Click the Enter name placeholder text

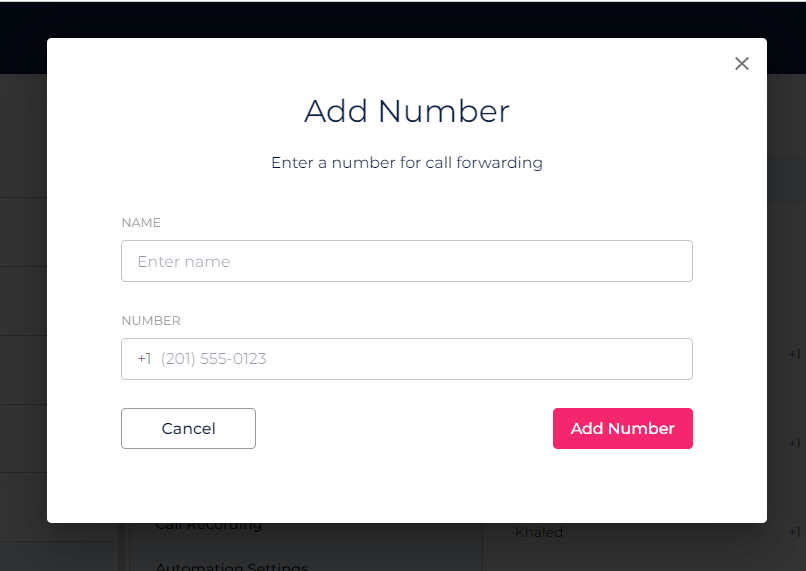(184, 262)
